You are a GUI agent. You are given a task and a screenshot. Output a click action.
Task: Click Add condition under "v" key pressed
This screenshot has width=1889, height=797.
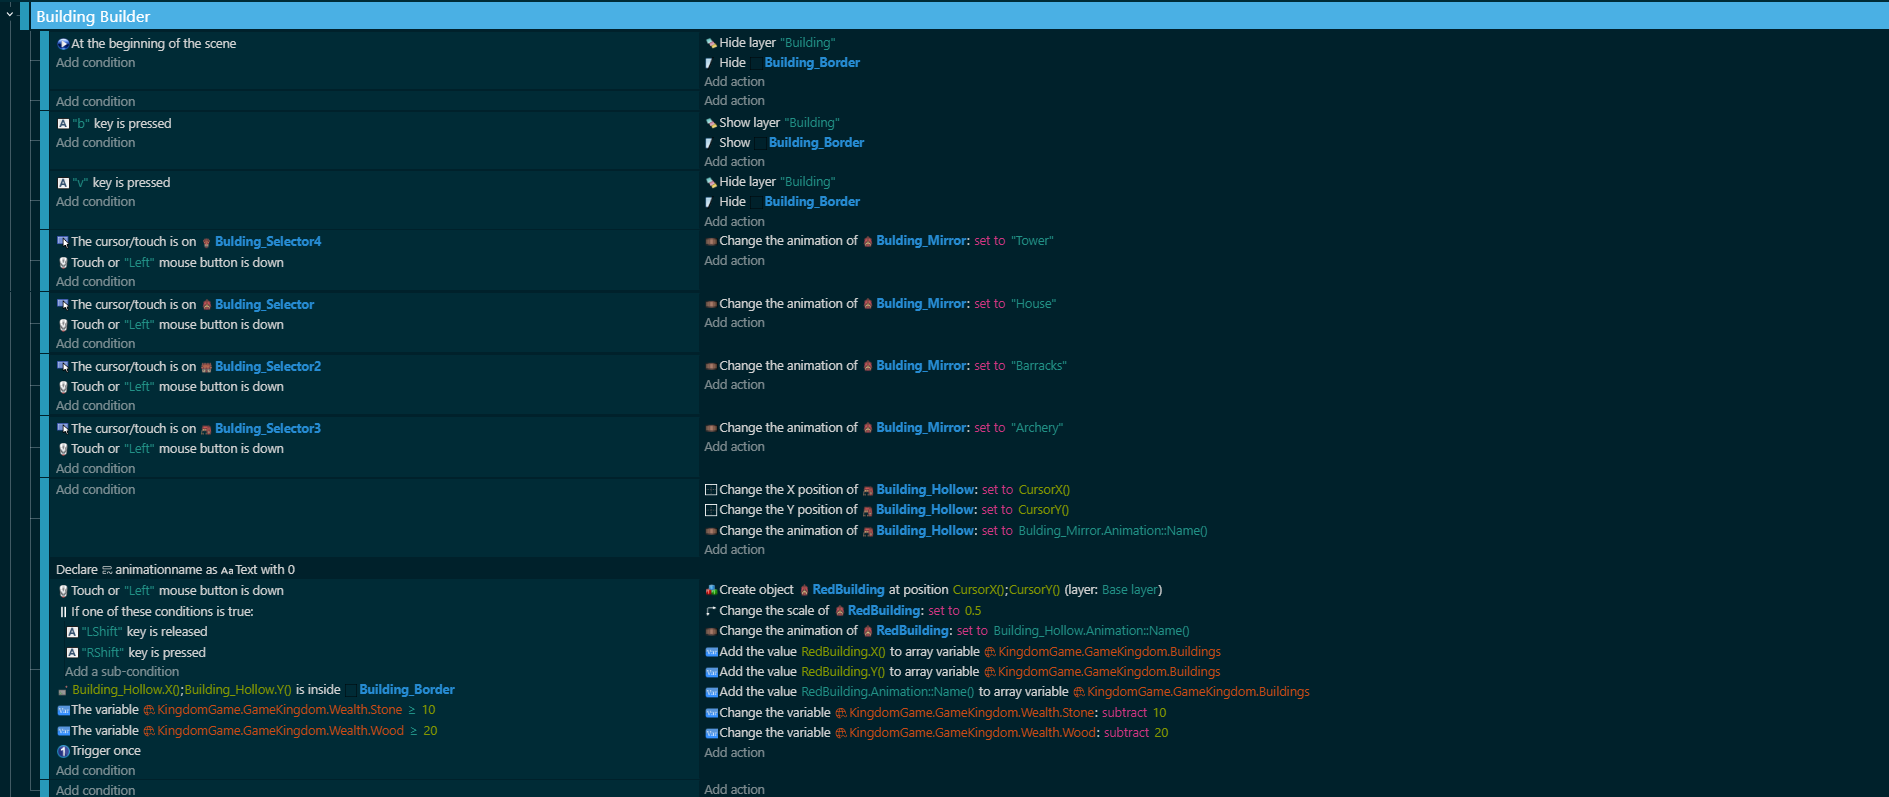click(95, 202)
